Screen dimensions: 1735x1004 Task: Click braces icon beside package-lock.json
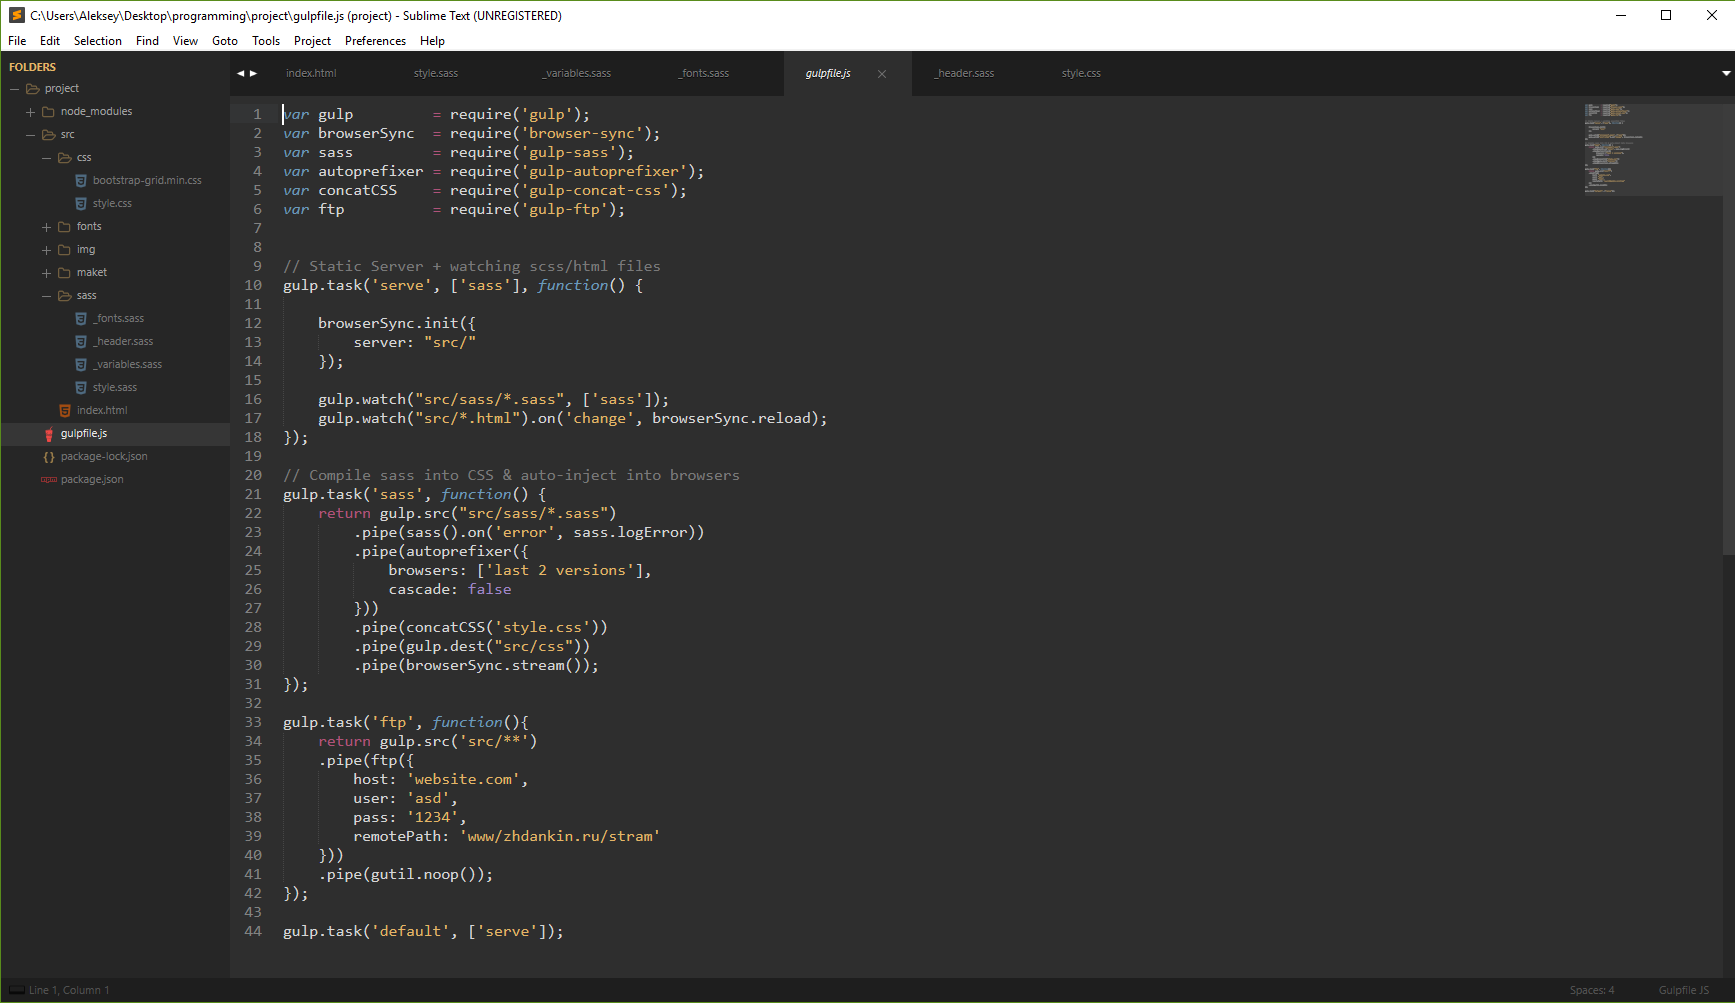pos(49,457)
